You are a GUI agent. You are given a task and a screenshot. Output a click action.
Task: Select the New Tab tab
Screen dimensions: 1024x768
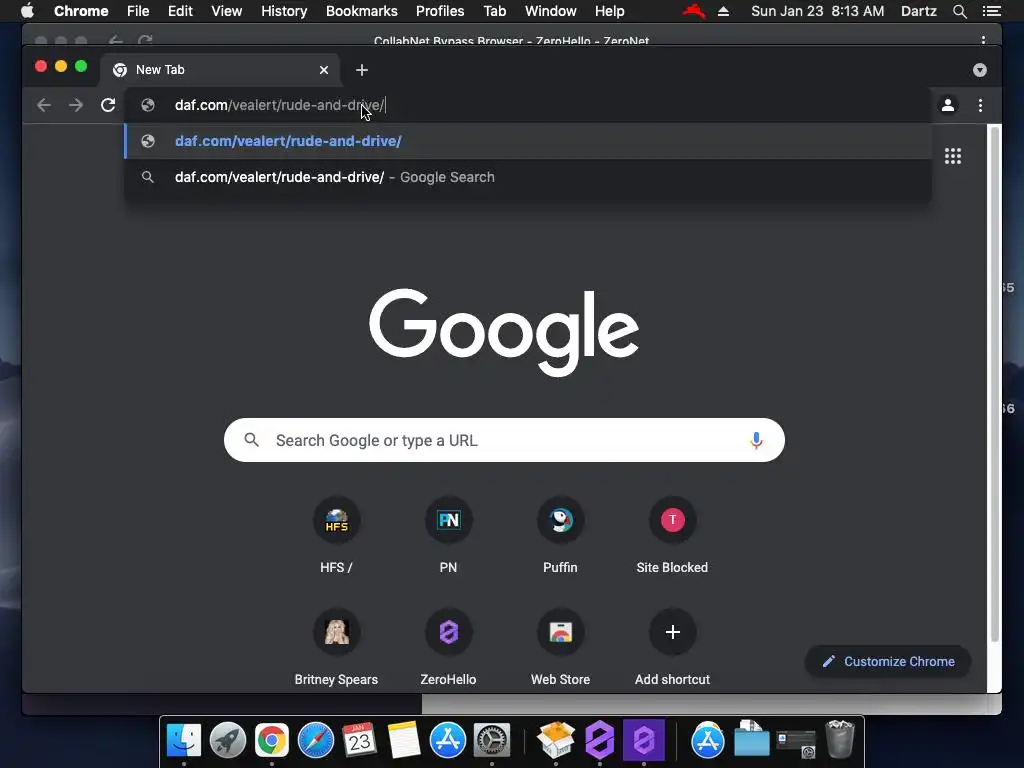point(219,70)
